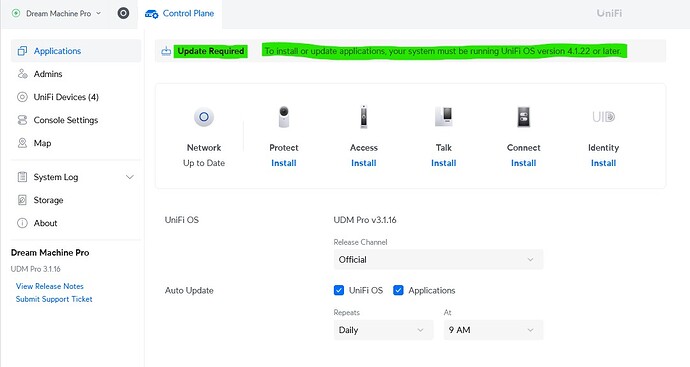The height and width of the screenshot is (367, 690).
Task: Select the Protect camera icon
Action: coord(284,117)
